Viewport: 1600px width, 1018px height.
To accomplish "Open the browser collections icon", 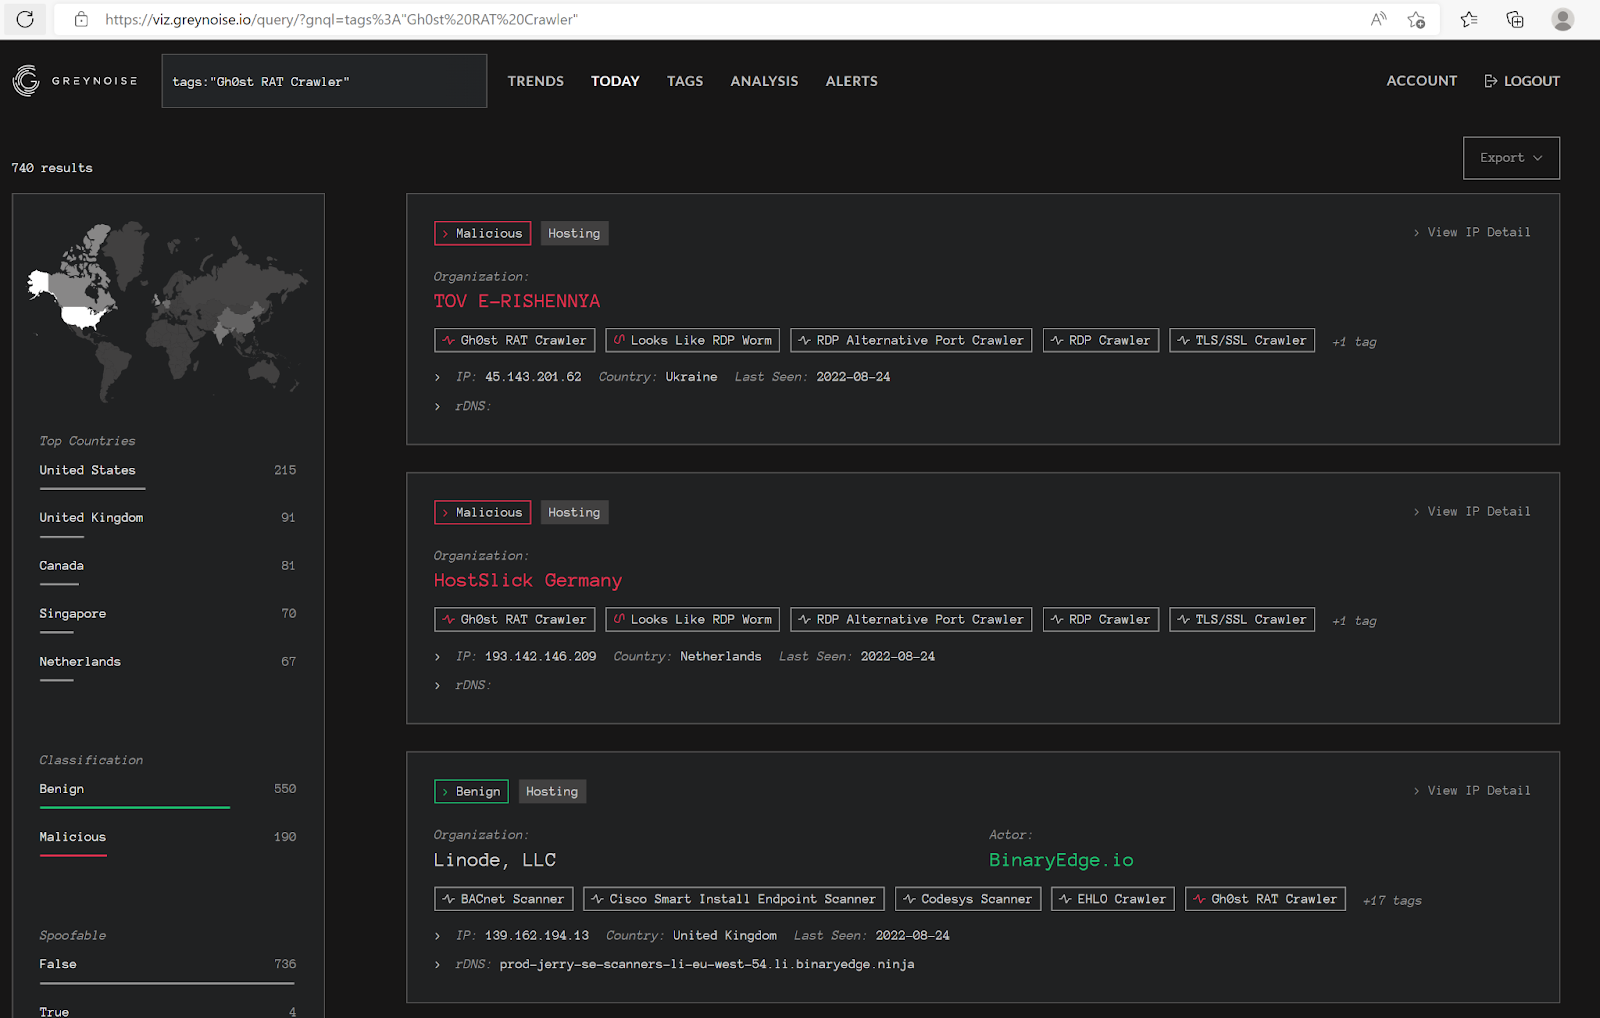I will tap(1515, 19).
